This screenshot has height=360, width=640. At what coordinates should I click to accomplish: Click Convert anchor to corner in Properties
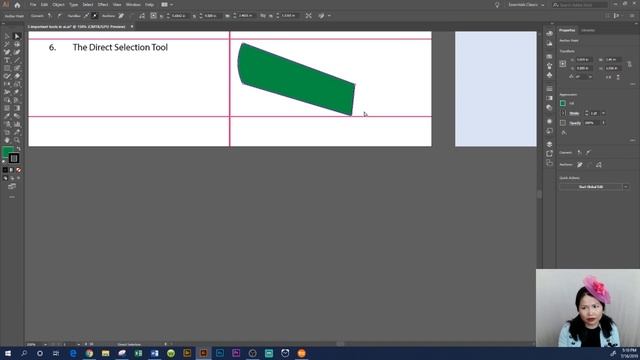579,153
